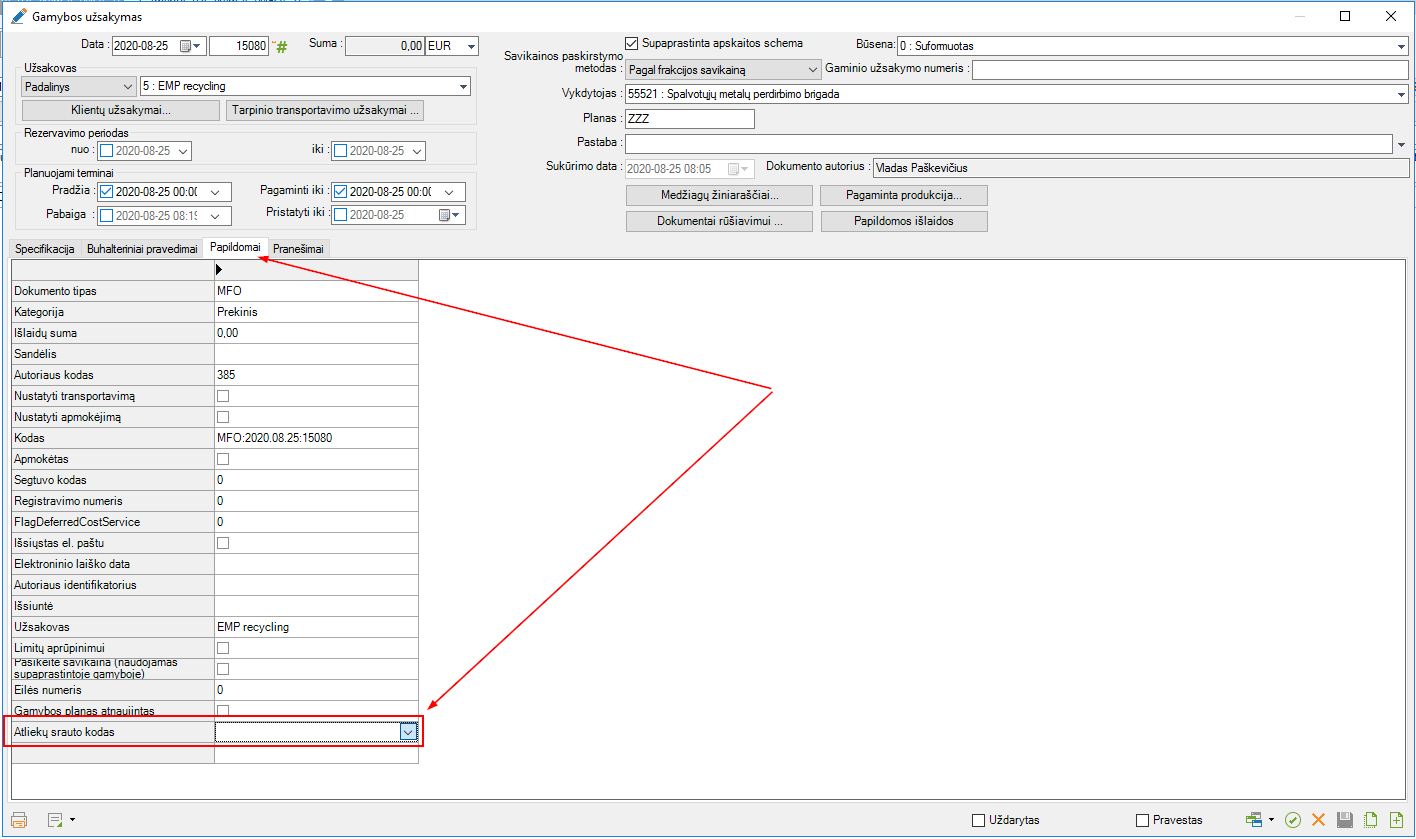The width and height of the screenshot is (1416, 839).
Task: Click the green hash number generator icon
Action: click(281, 47)
